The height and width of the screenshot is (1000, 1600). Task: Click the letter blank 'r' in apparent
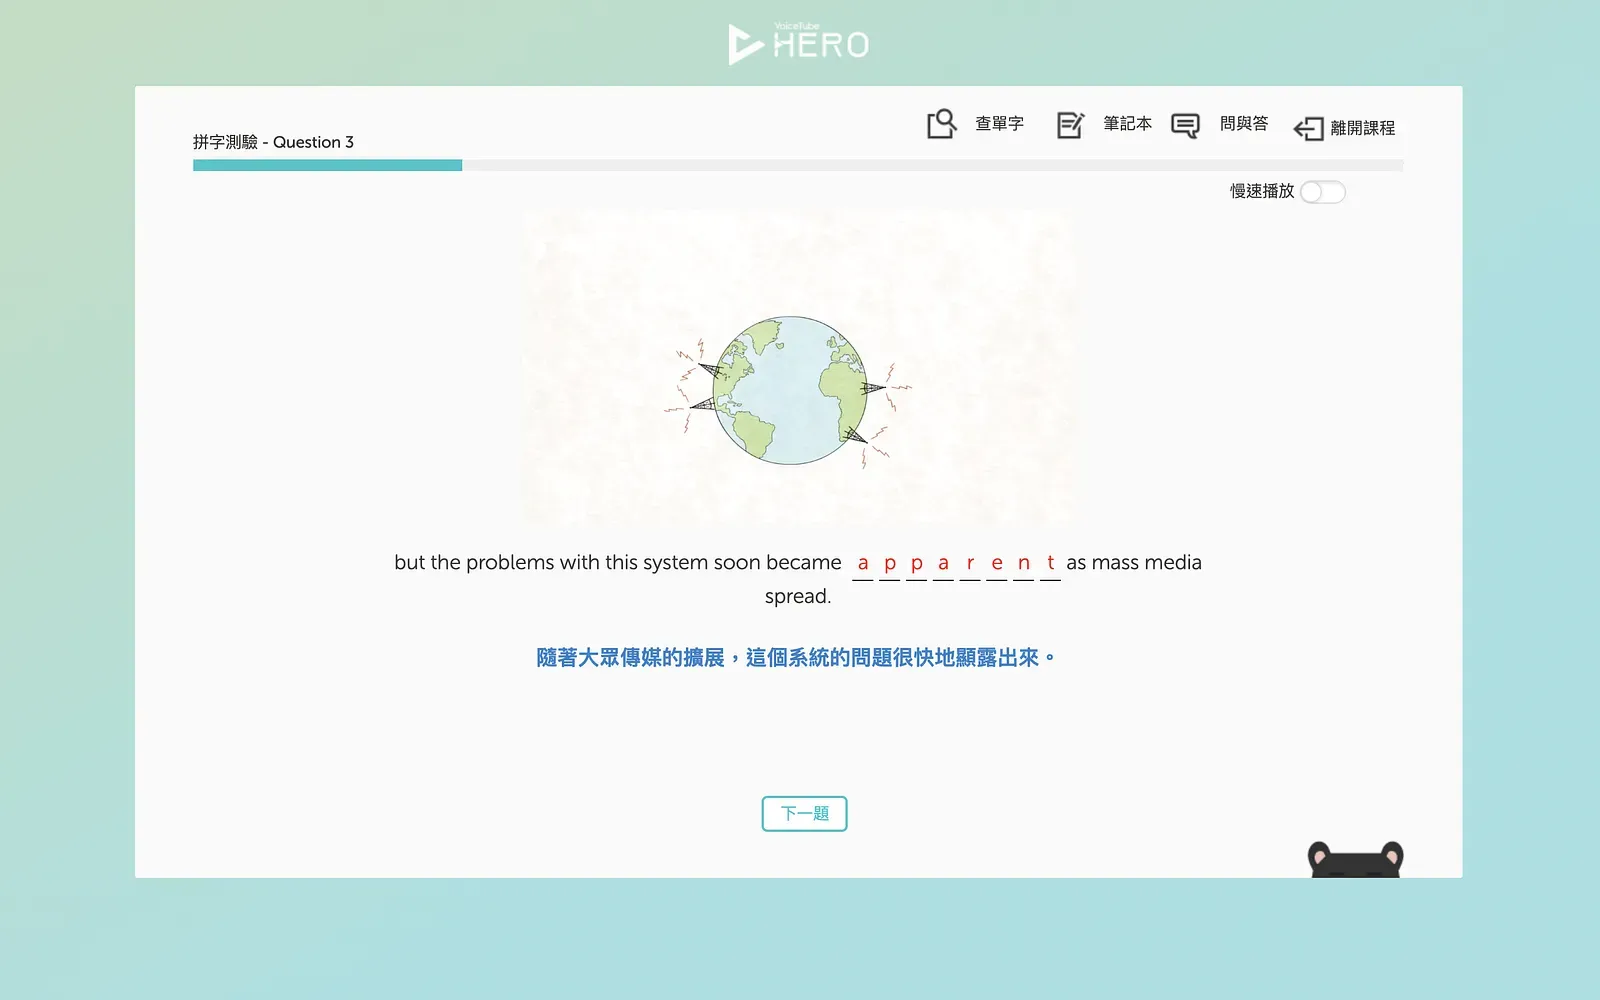(970, 564)
